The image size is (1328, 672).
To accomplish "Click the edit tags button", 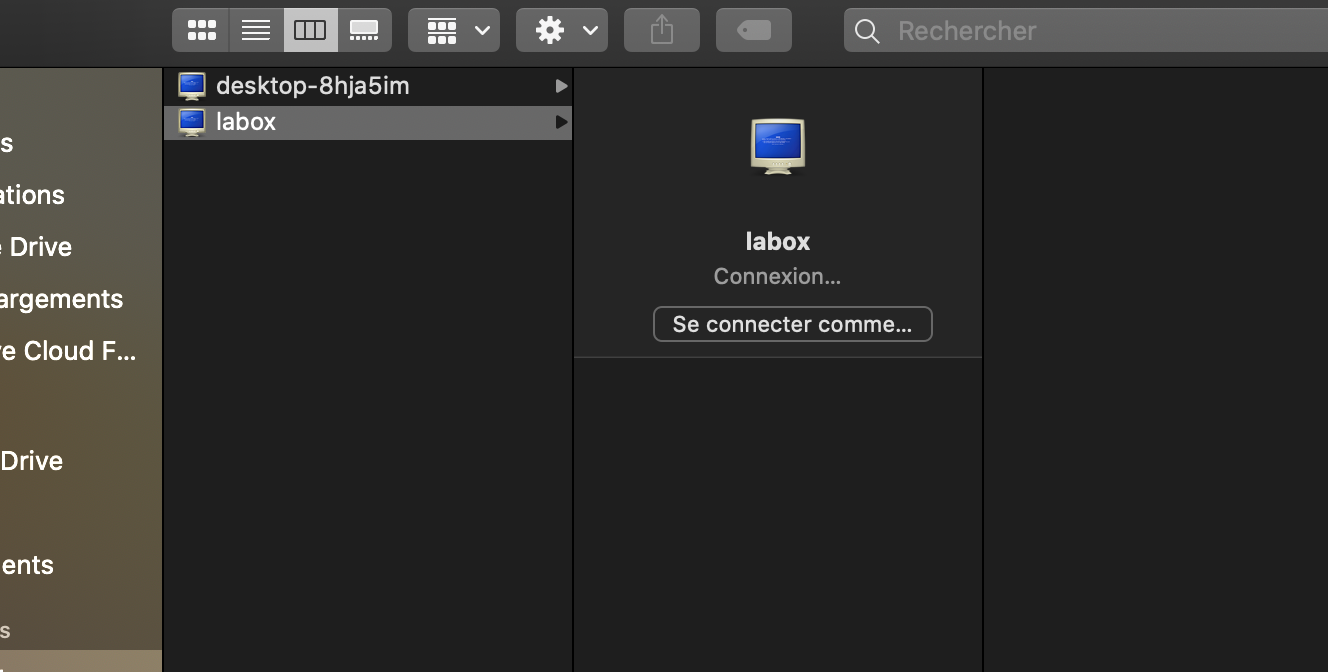I will (x=754, y=31).
